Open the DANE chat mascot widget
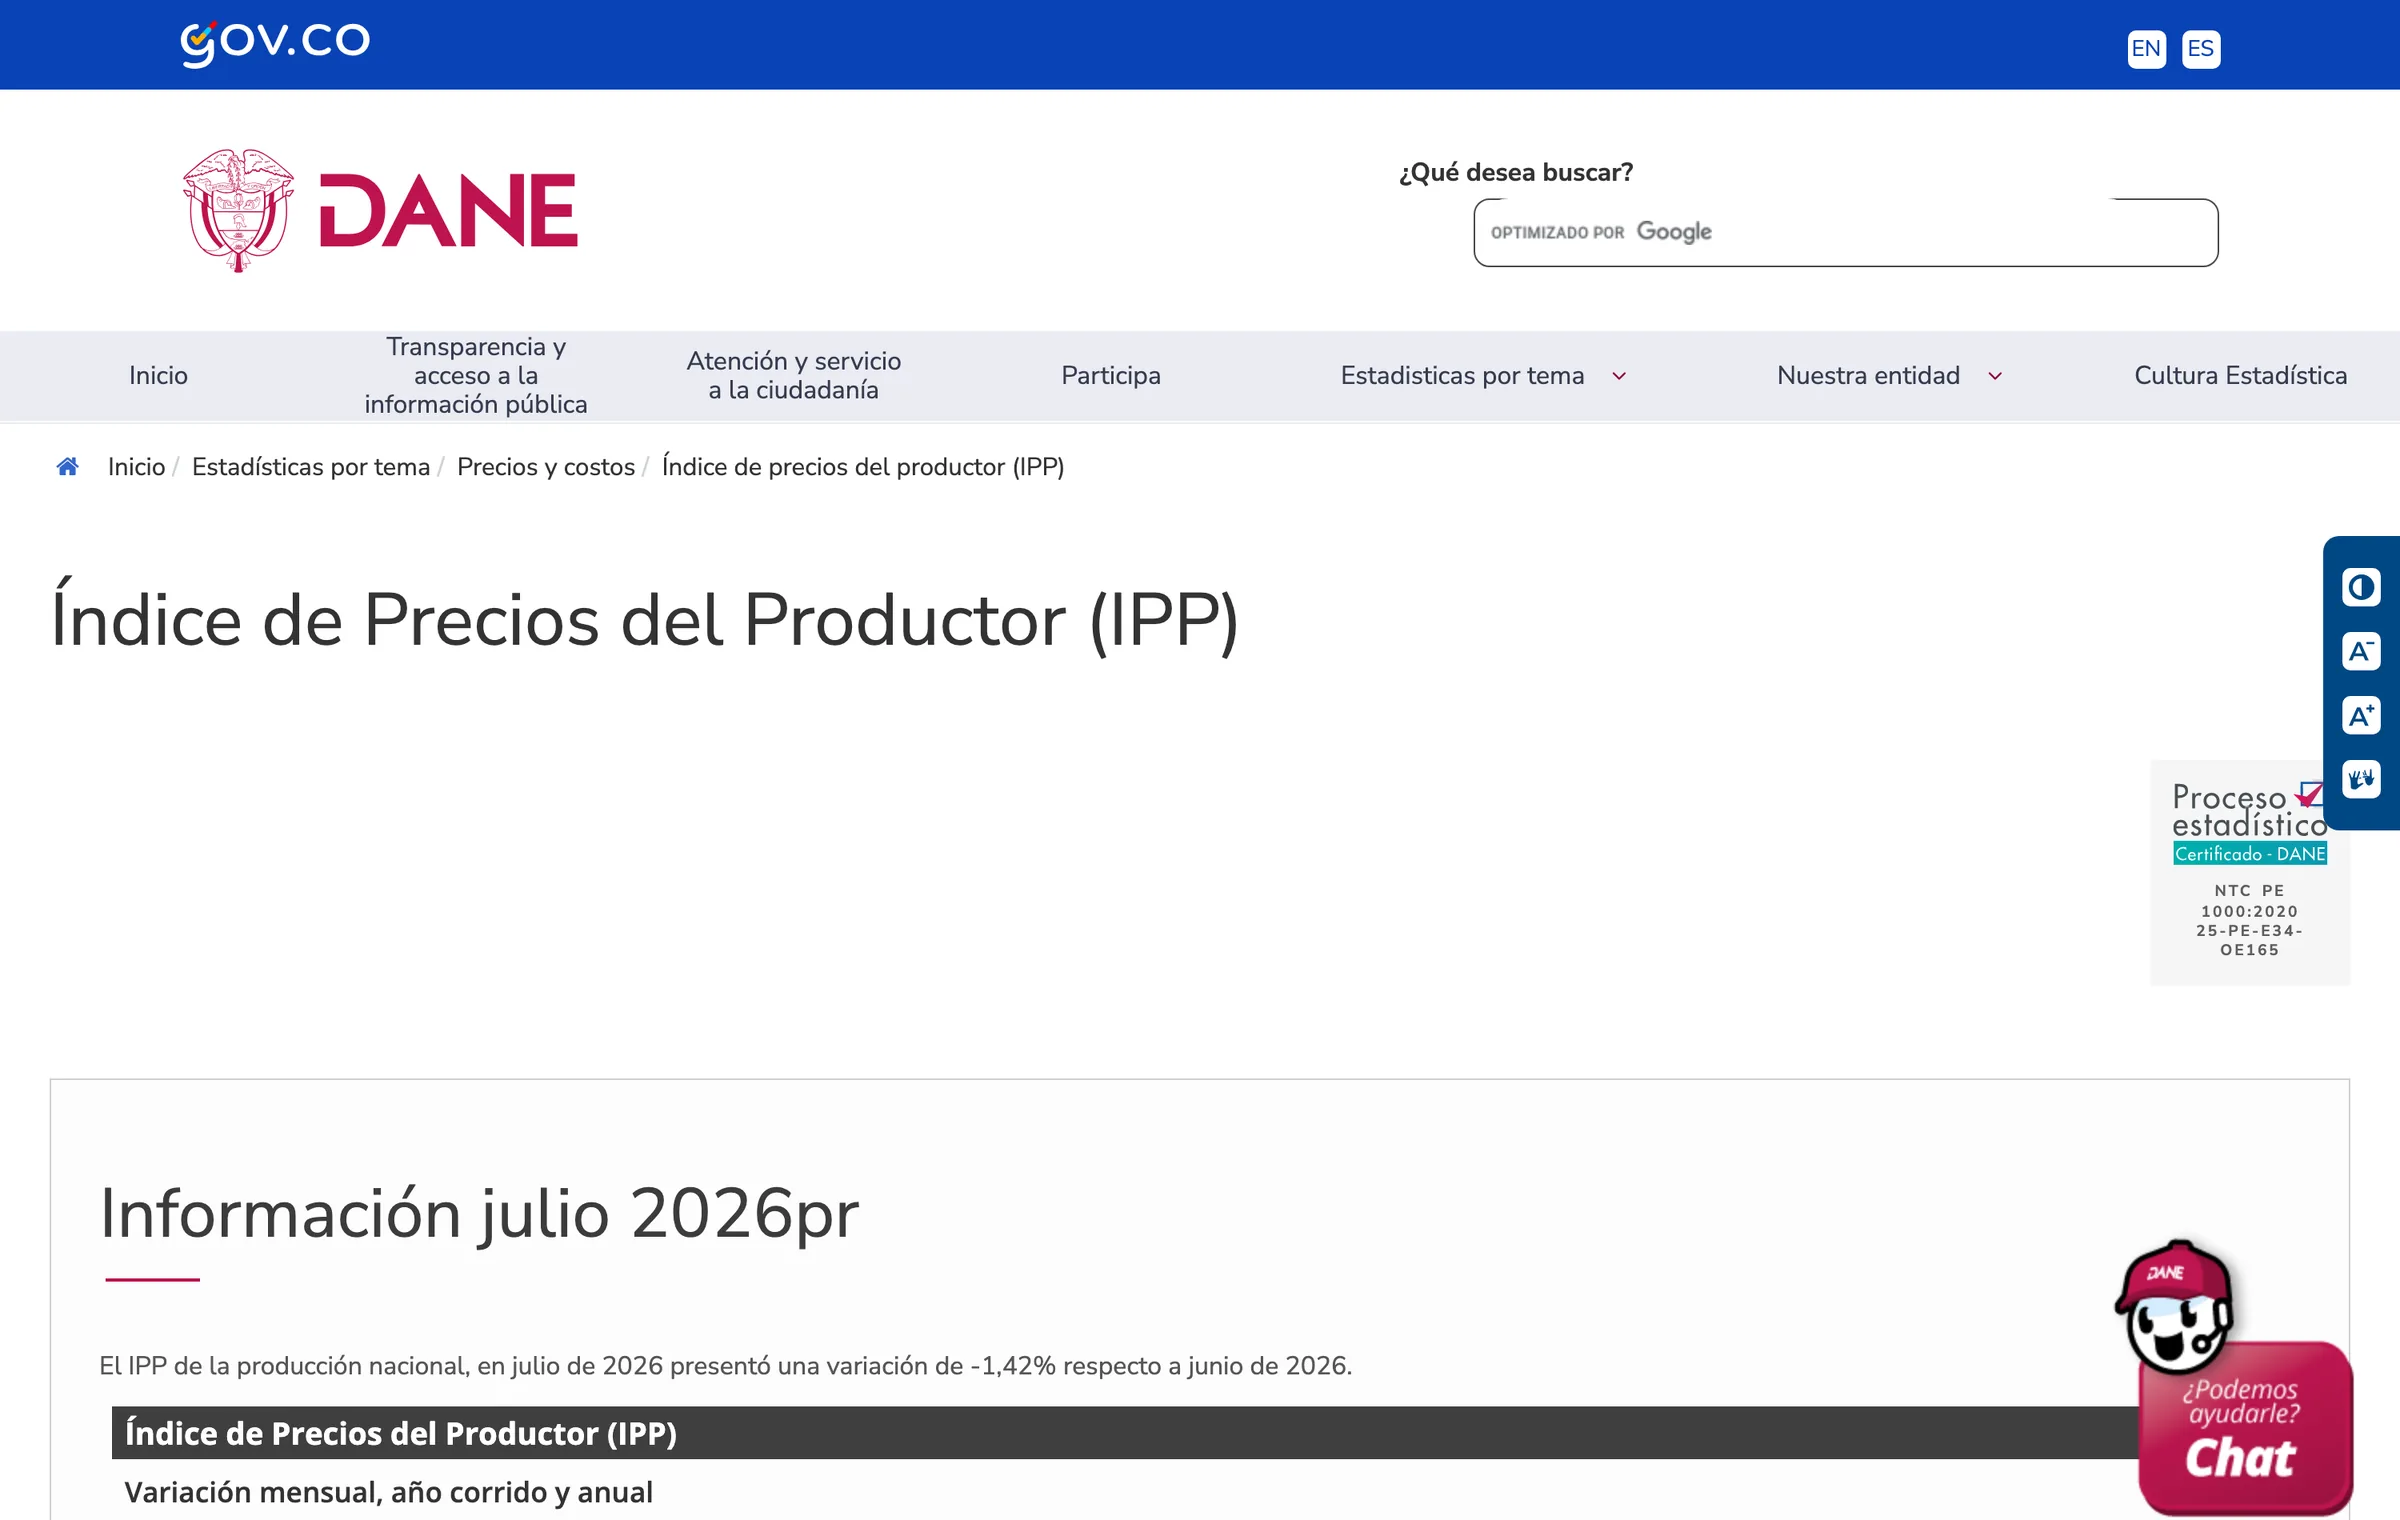The image size is (2400, 1520). tap(2235, 1378)
